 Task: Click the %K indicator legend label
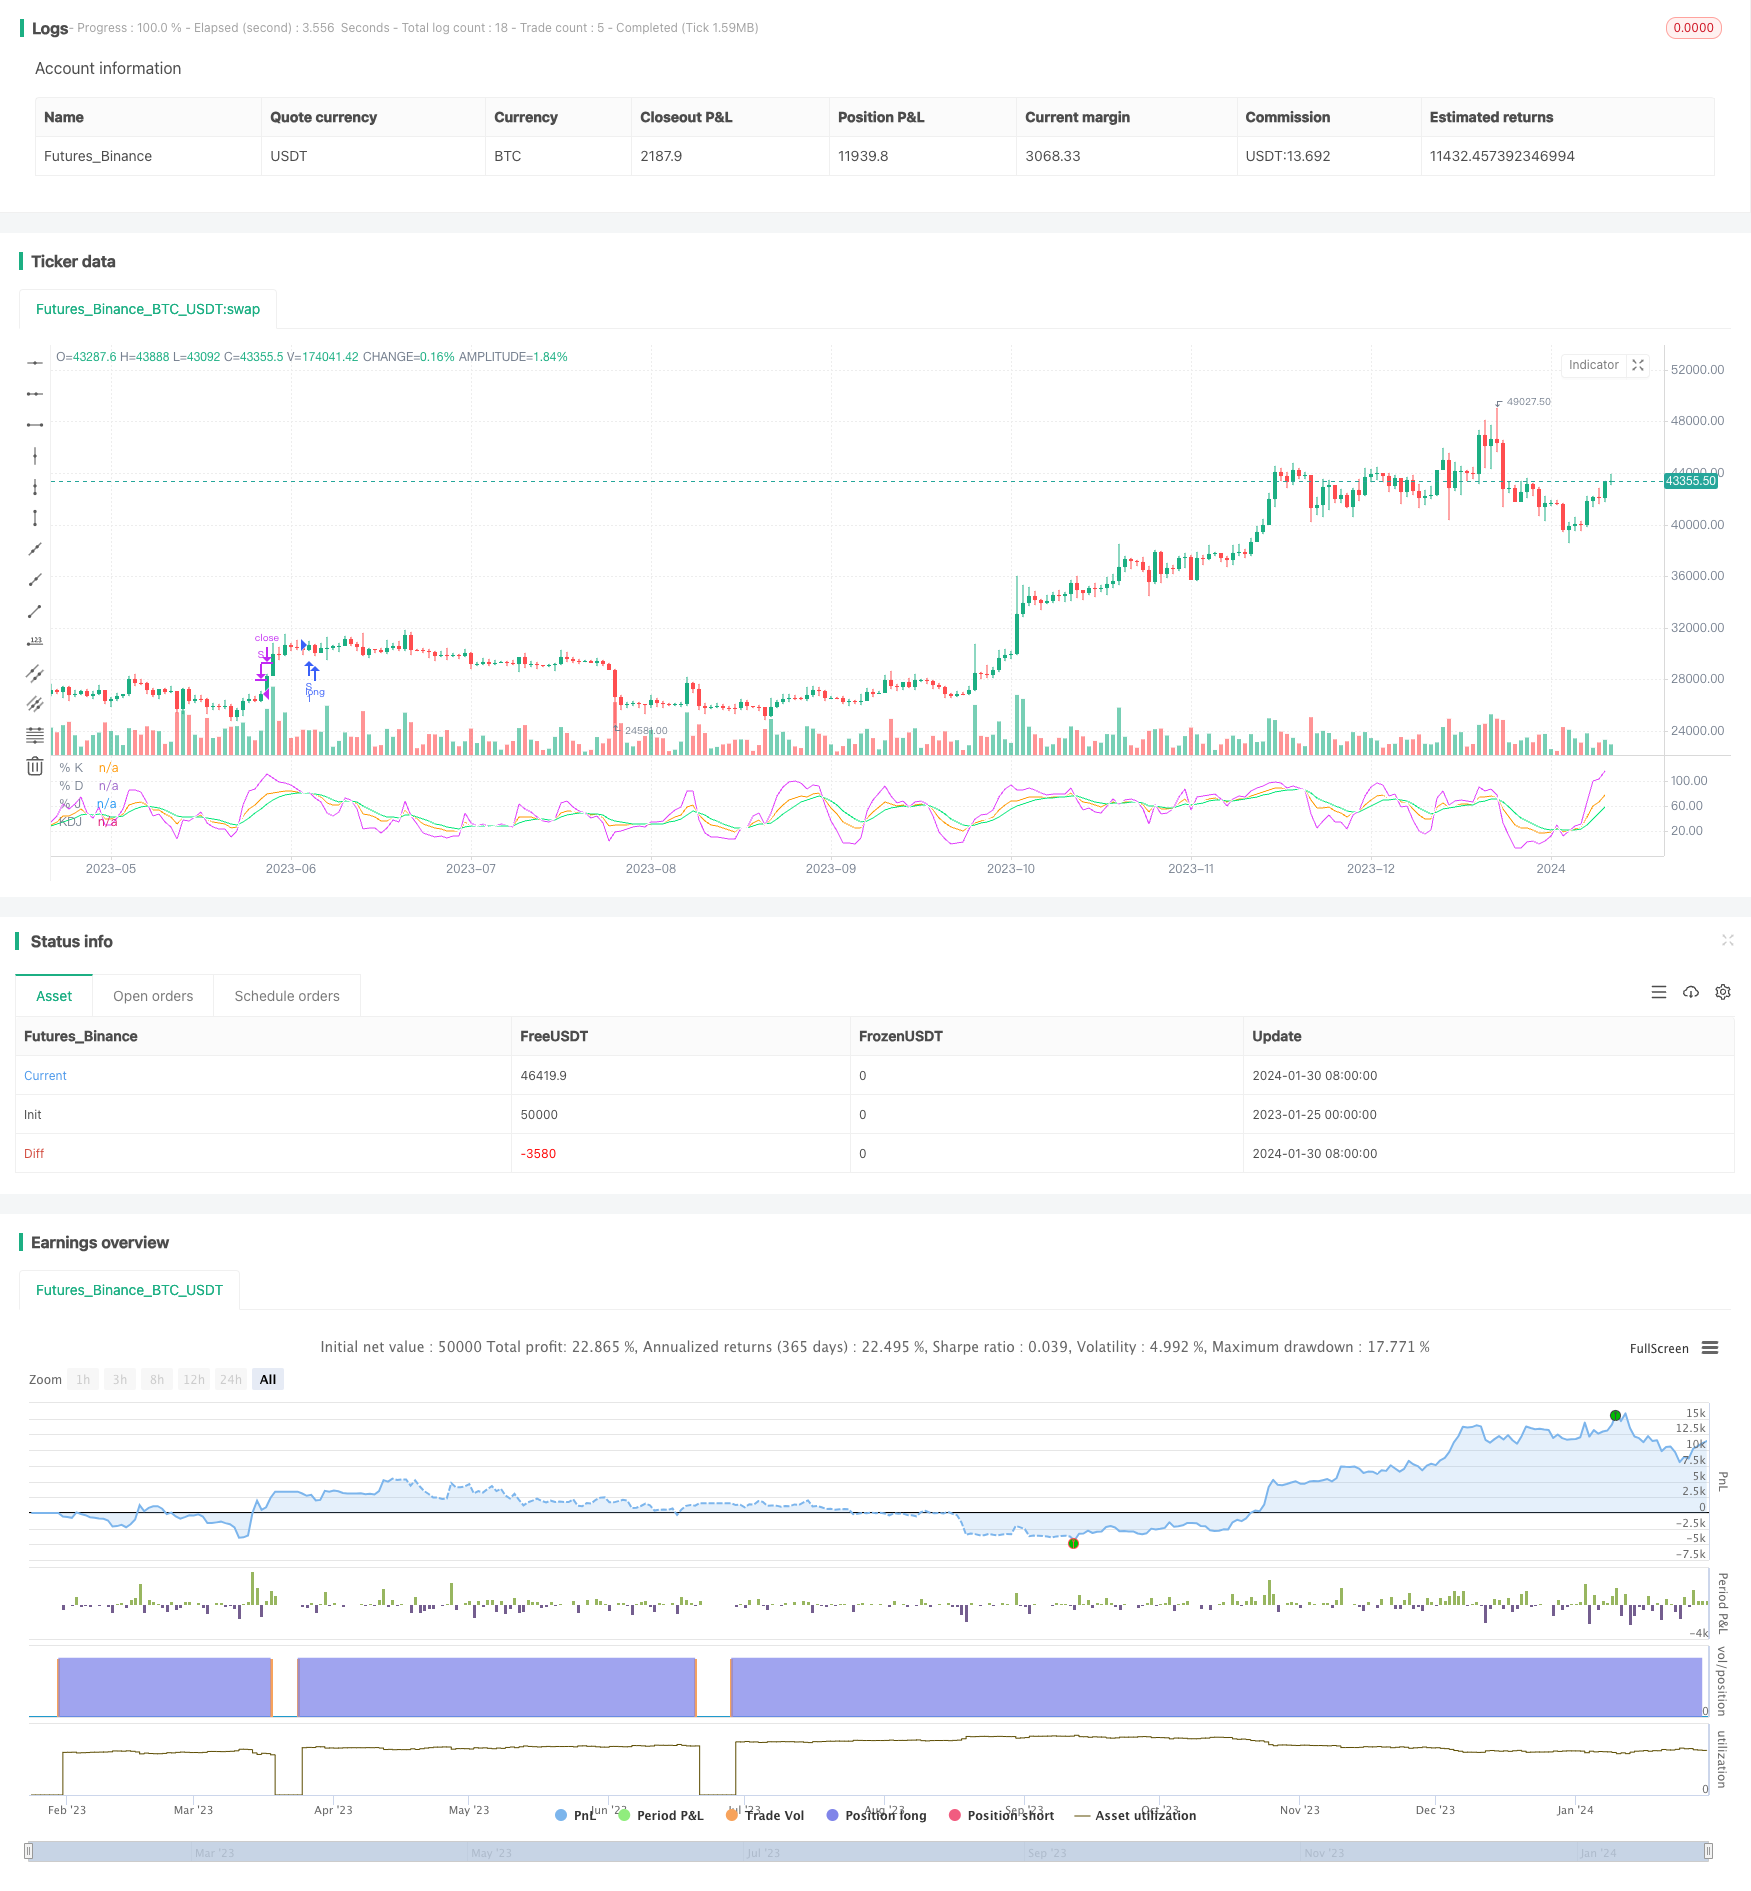click(72, 768)
